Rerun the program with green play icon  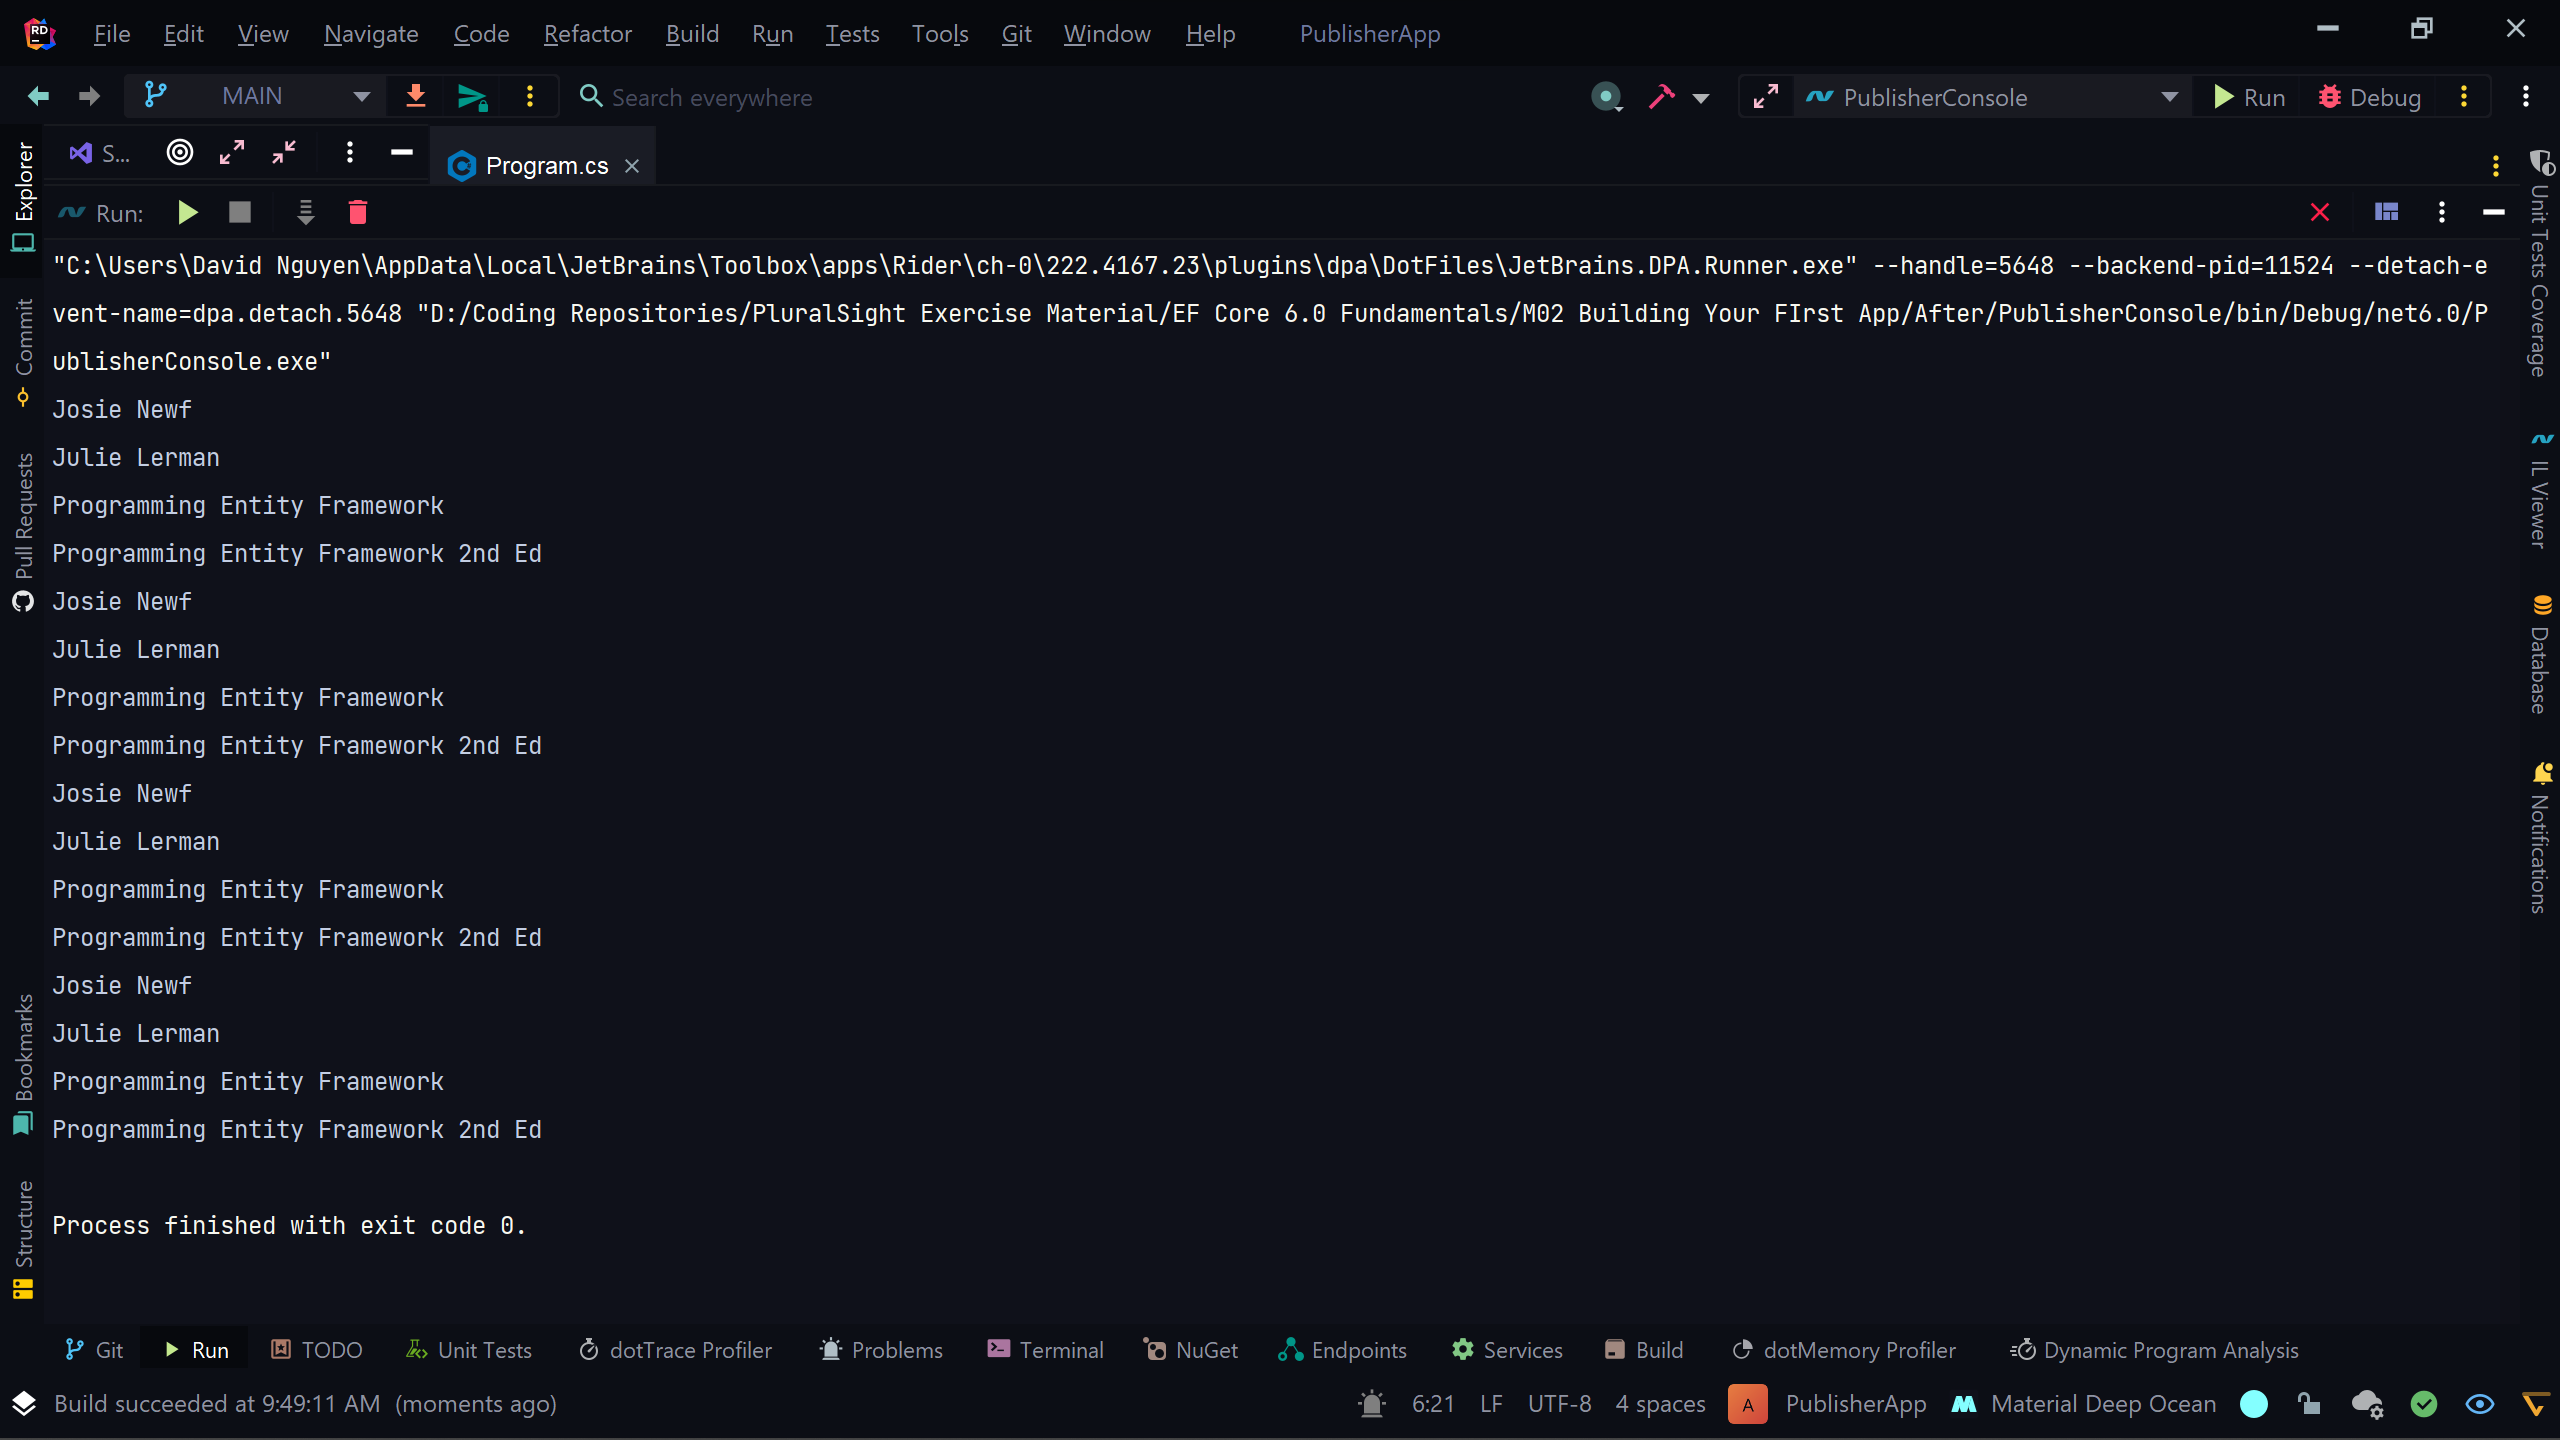pos(187,212)
